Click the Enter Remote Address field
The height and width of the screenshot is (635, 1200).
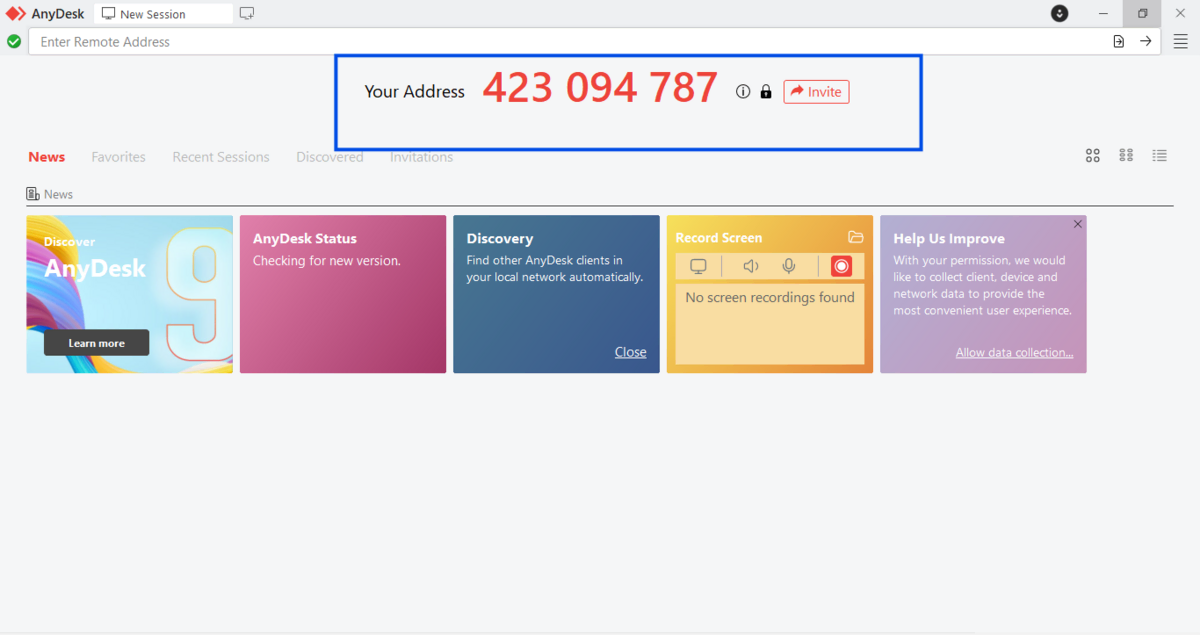click(x=560, y=42)
